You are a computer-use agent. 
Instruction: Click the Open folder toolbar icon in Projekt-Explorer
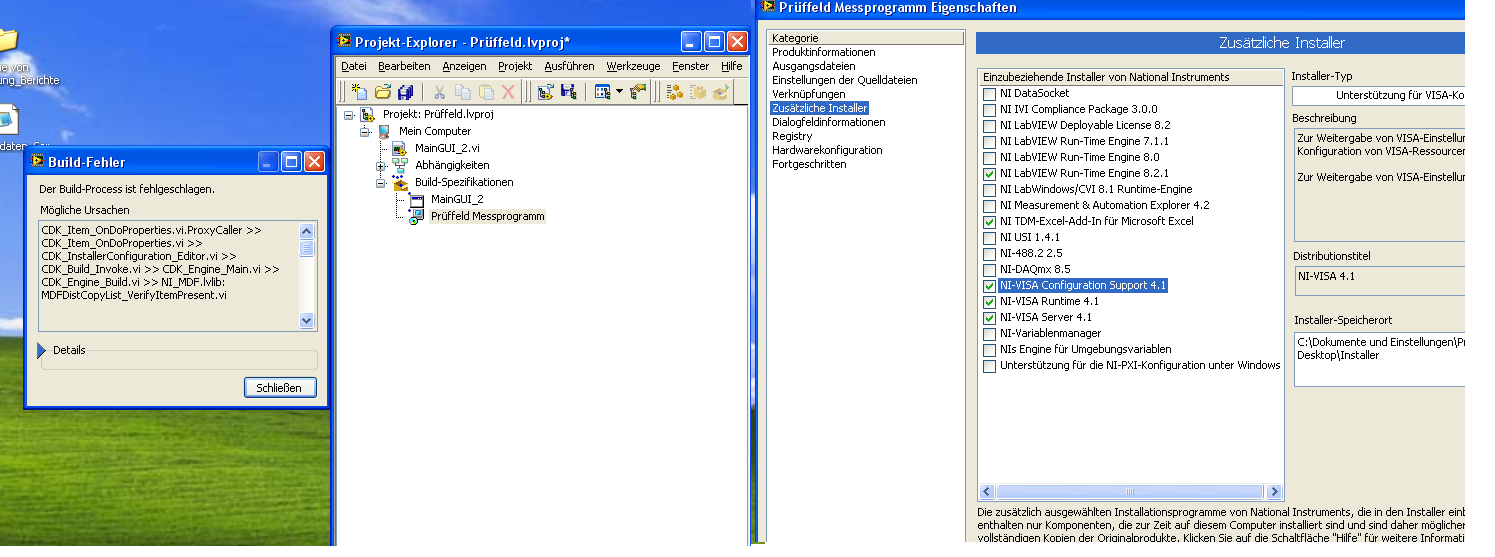(383, 92)
